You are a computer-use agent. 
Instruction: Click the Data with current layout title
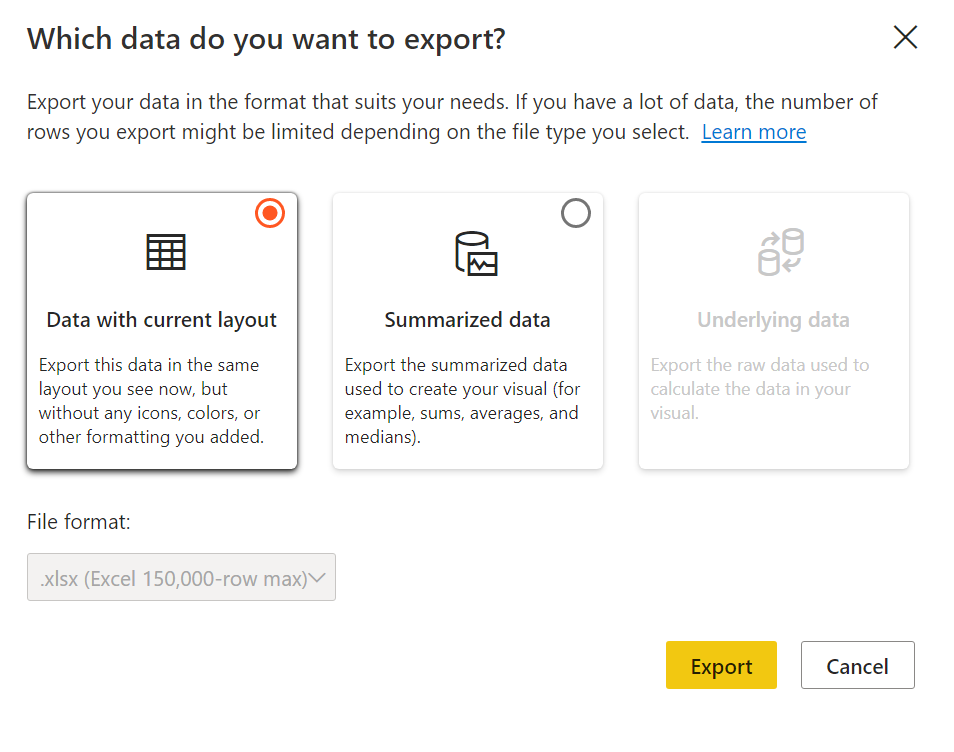(x=161, y=320)
